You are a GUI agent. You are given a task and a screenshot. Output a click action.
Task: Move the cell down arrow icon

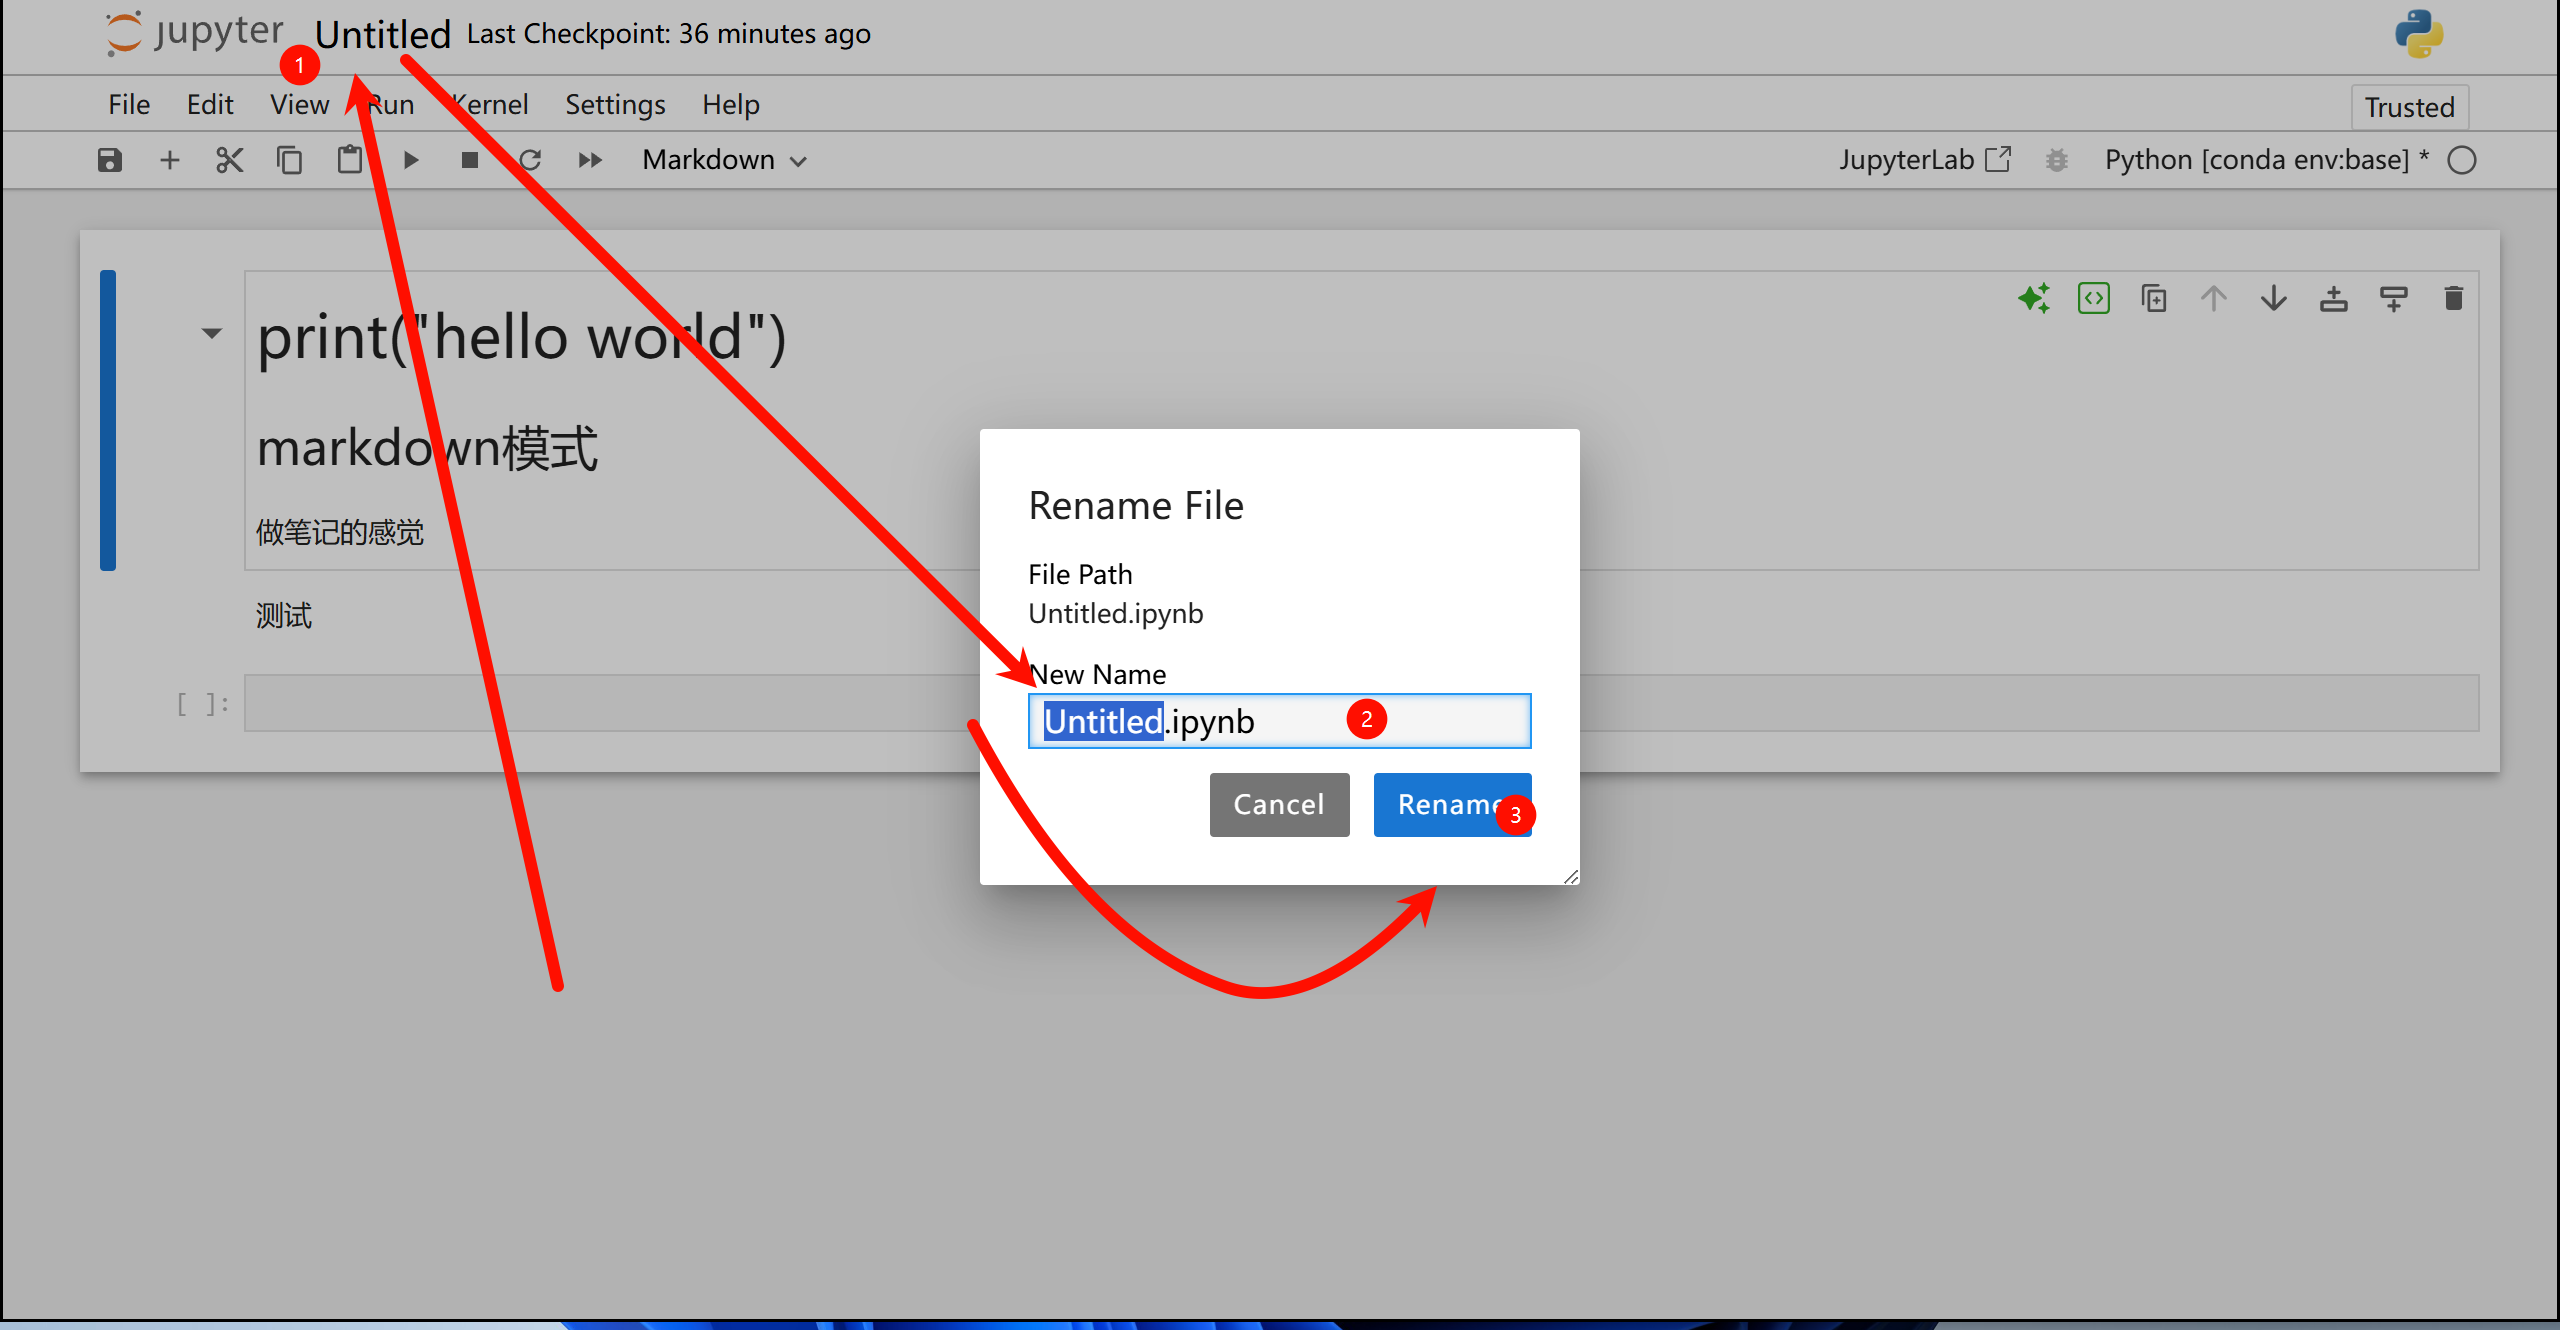pos(2273,298)
